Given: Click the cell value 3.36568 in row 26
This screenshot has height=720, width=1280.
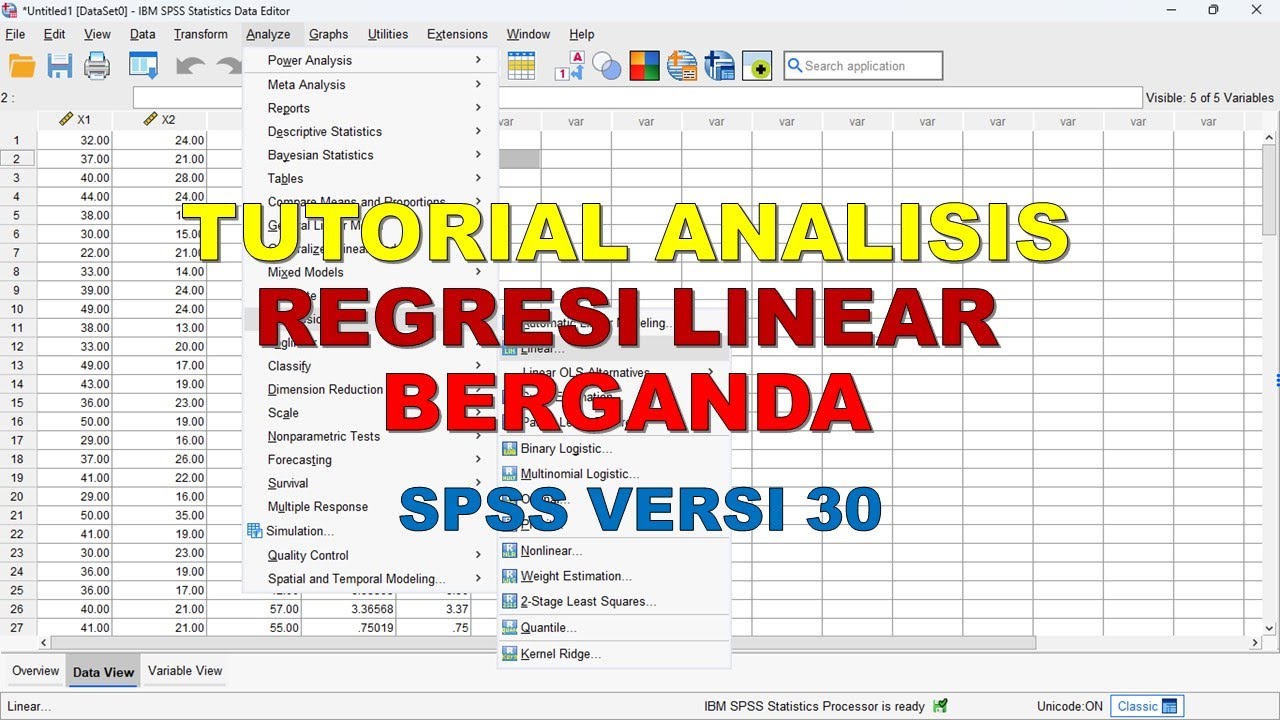Looking at the screenshot, I should point(349,609).
